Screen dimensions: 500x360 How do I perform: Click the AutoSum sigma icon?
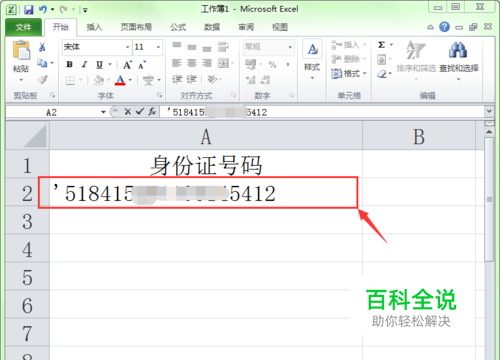click(x=382, y=45)
